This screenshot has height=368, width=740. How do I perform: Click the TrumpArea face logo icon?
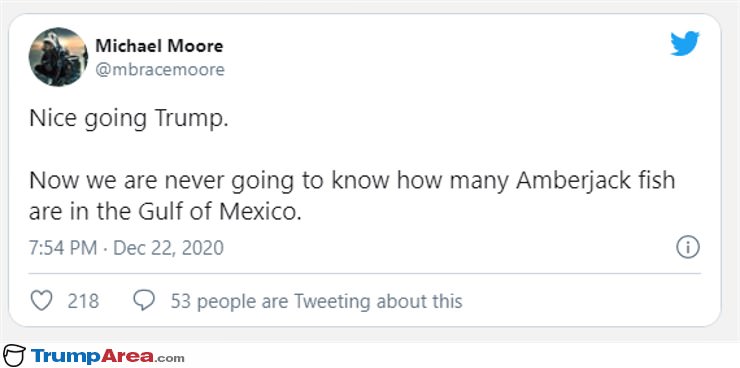14,356
